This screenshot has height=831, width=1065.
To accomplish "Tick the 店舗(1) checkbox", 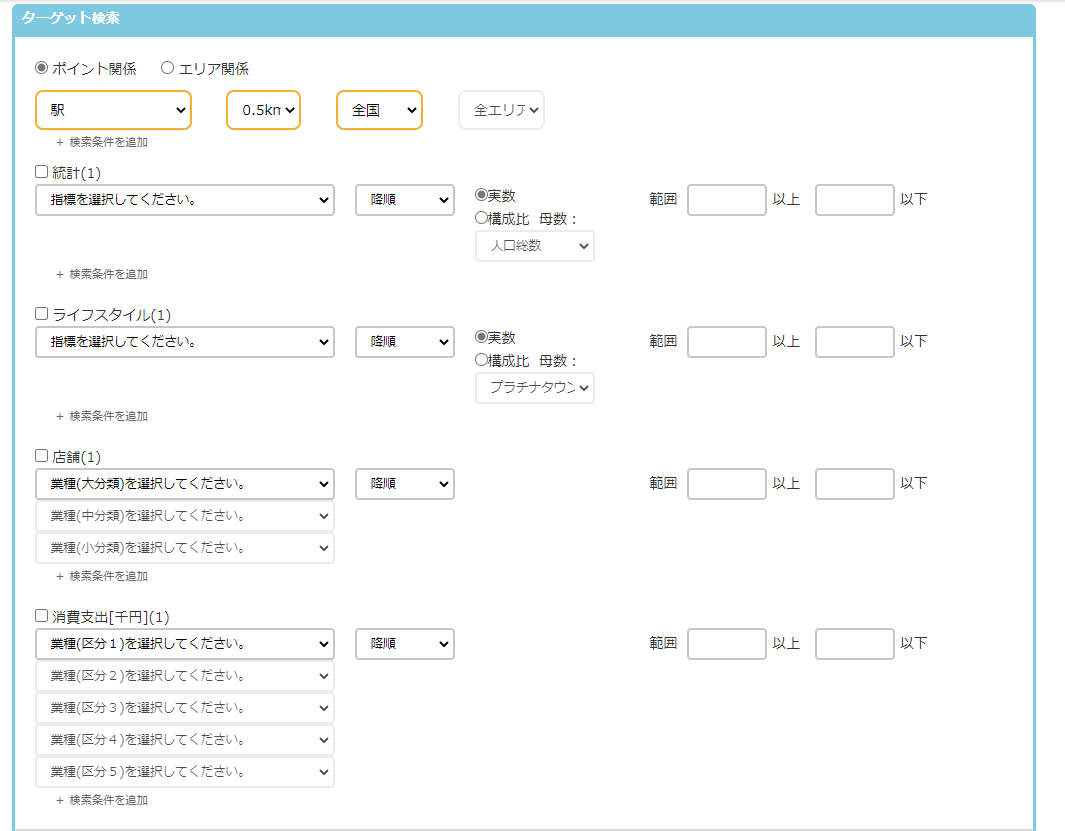I will [42, 456].
